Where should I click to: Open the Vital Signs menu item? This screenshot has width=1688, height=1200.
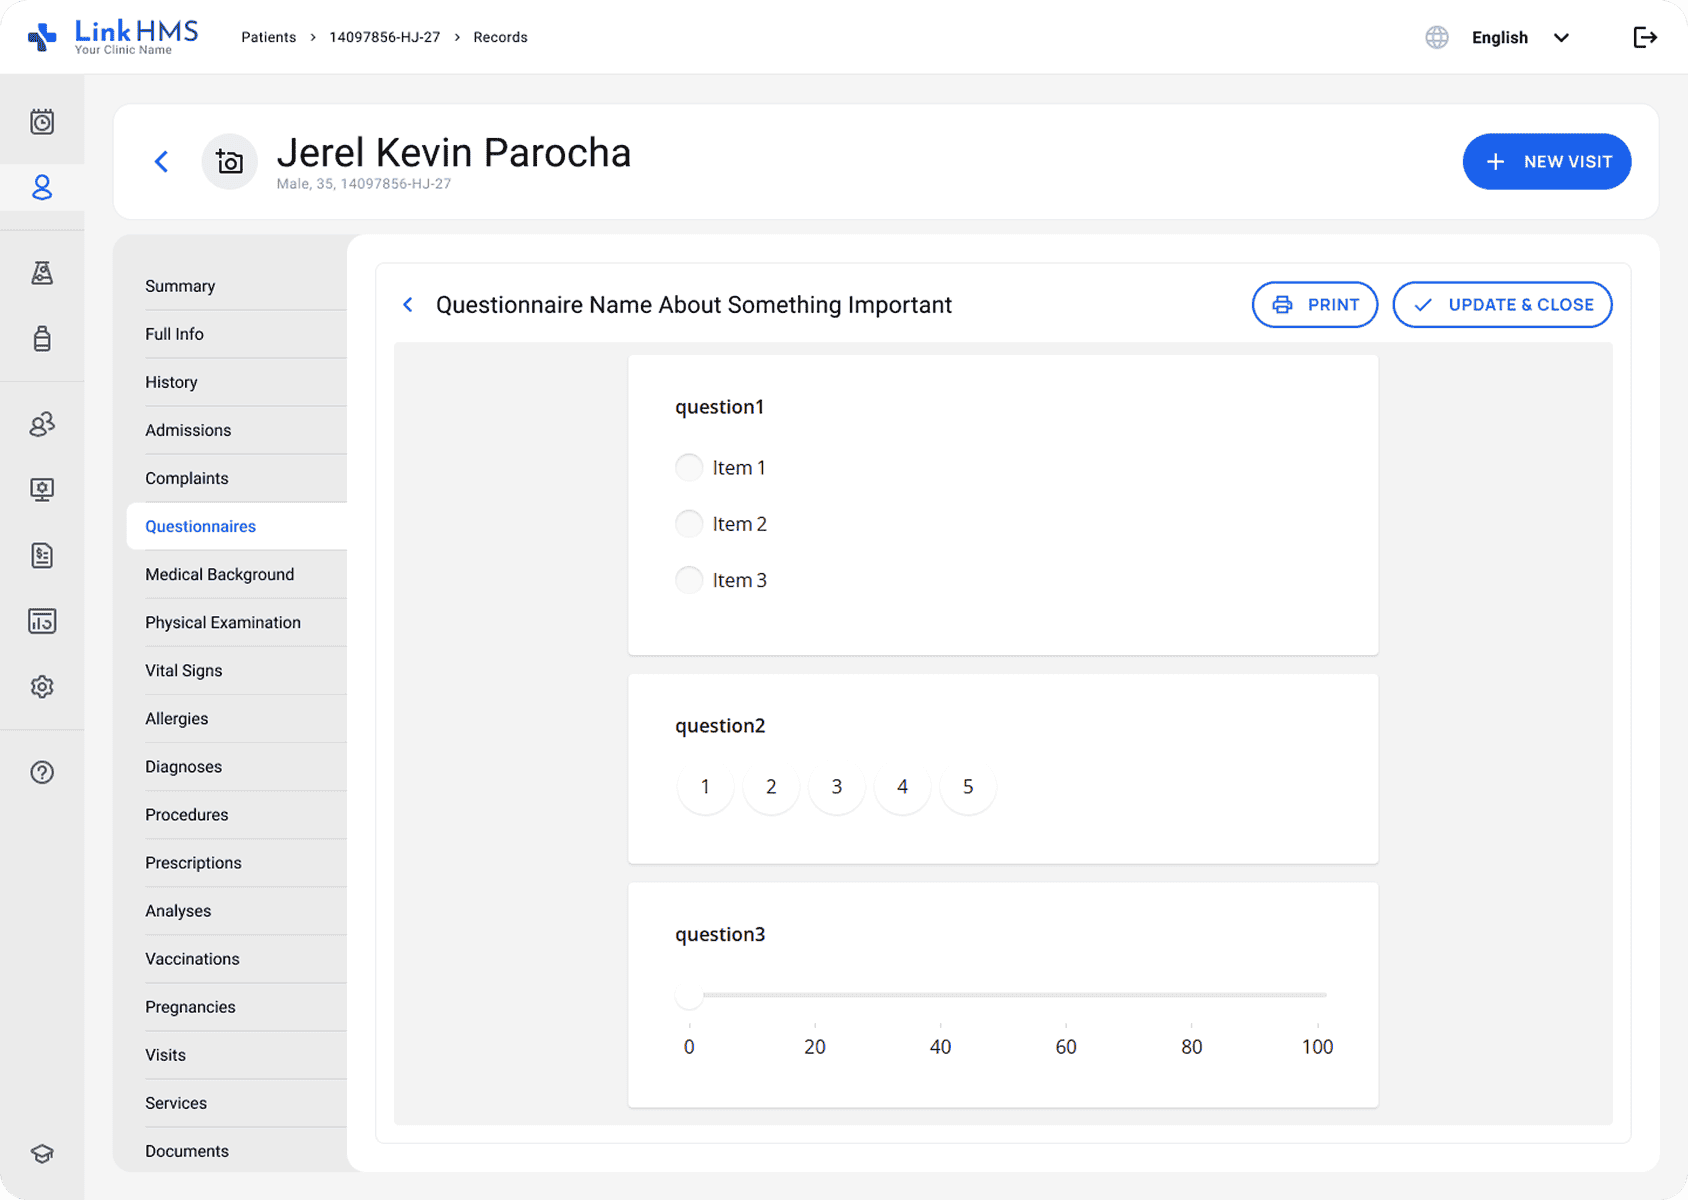[184, 671]
